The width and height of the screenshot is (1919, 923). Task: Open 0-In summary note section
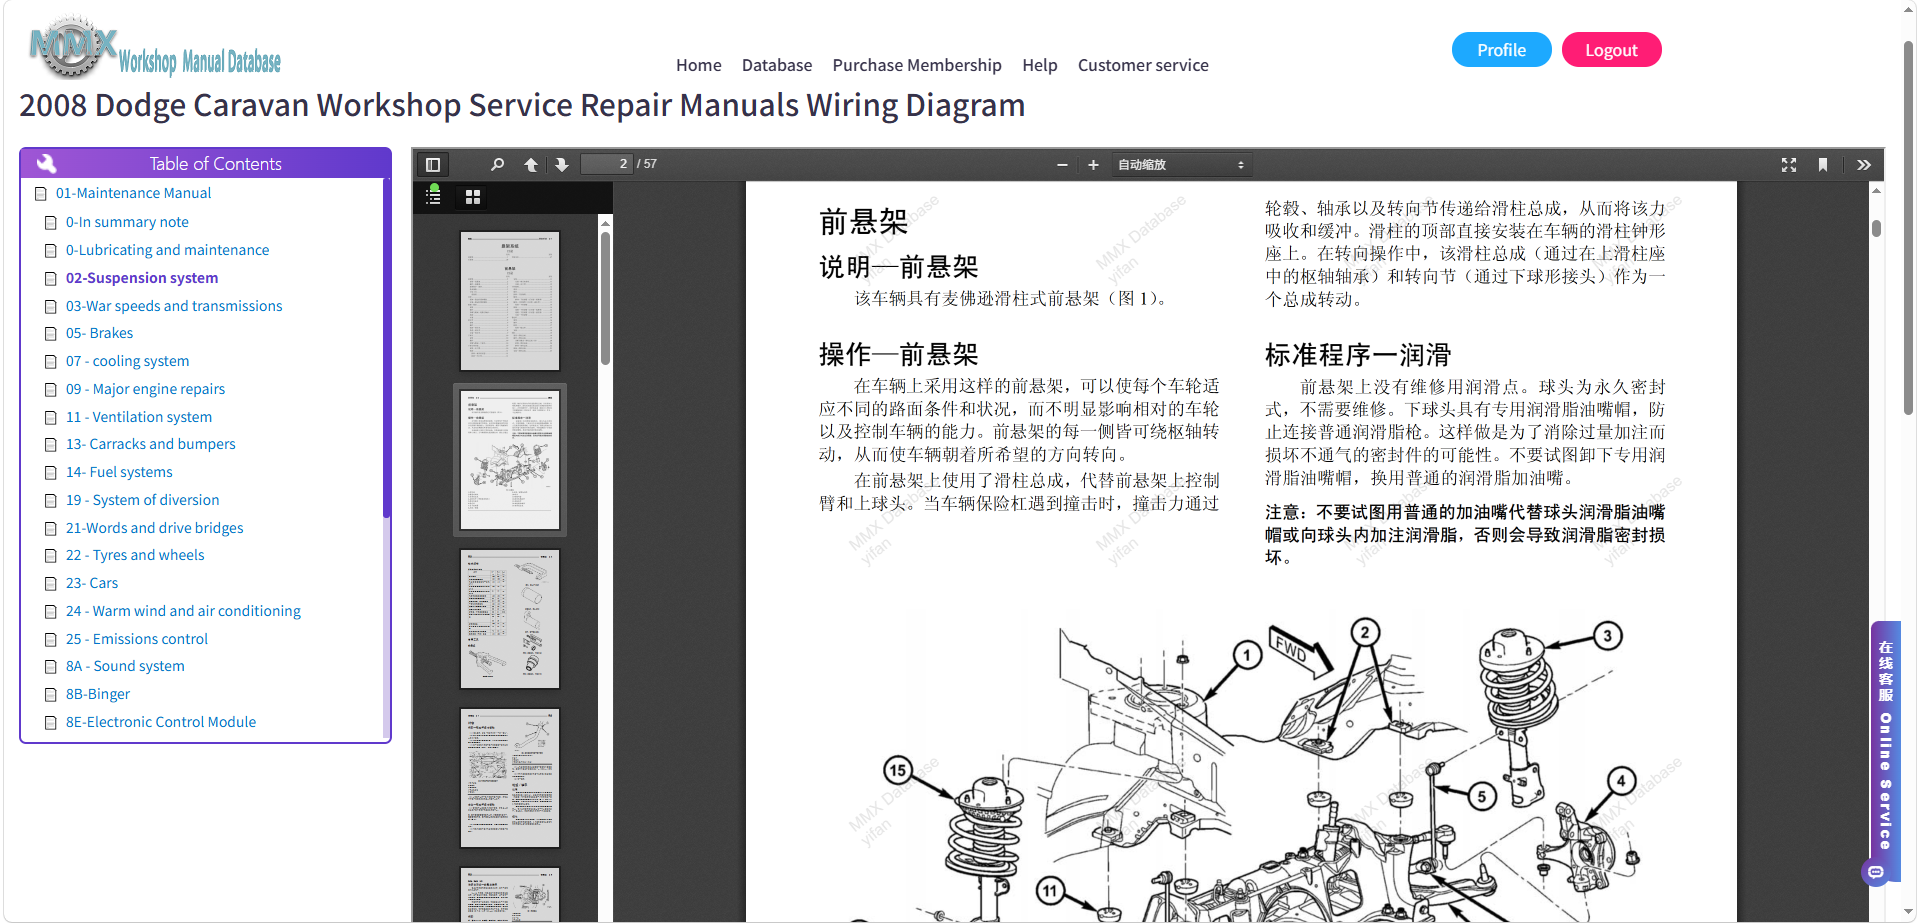click(x=127, y=222)
